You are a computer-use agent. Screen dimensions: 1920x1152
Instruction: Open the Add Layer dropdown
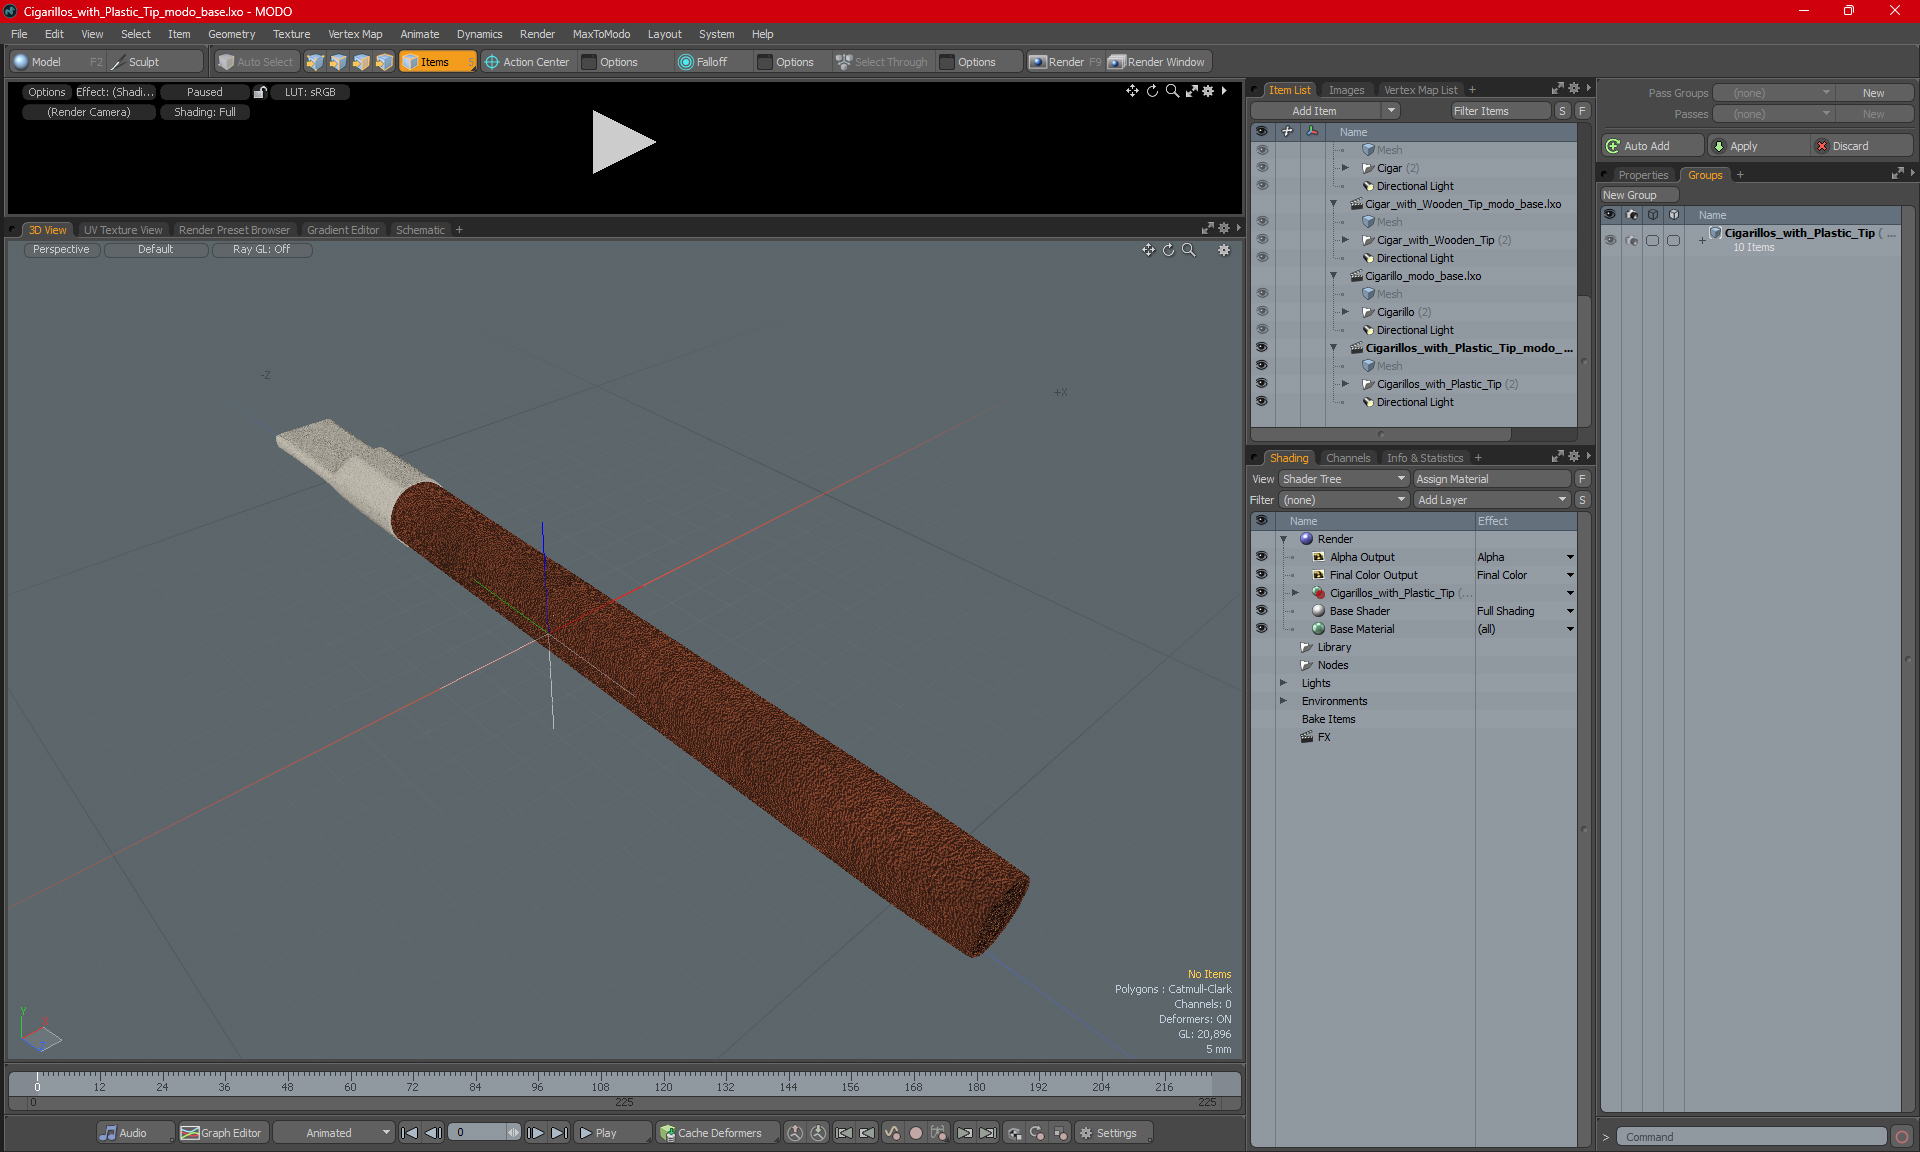coord(1491,500)
